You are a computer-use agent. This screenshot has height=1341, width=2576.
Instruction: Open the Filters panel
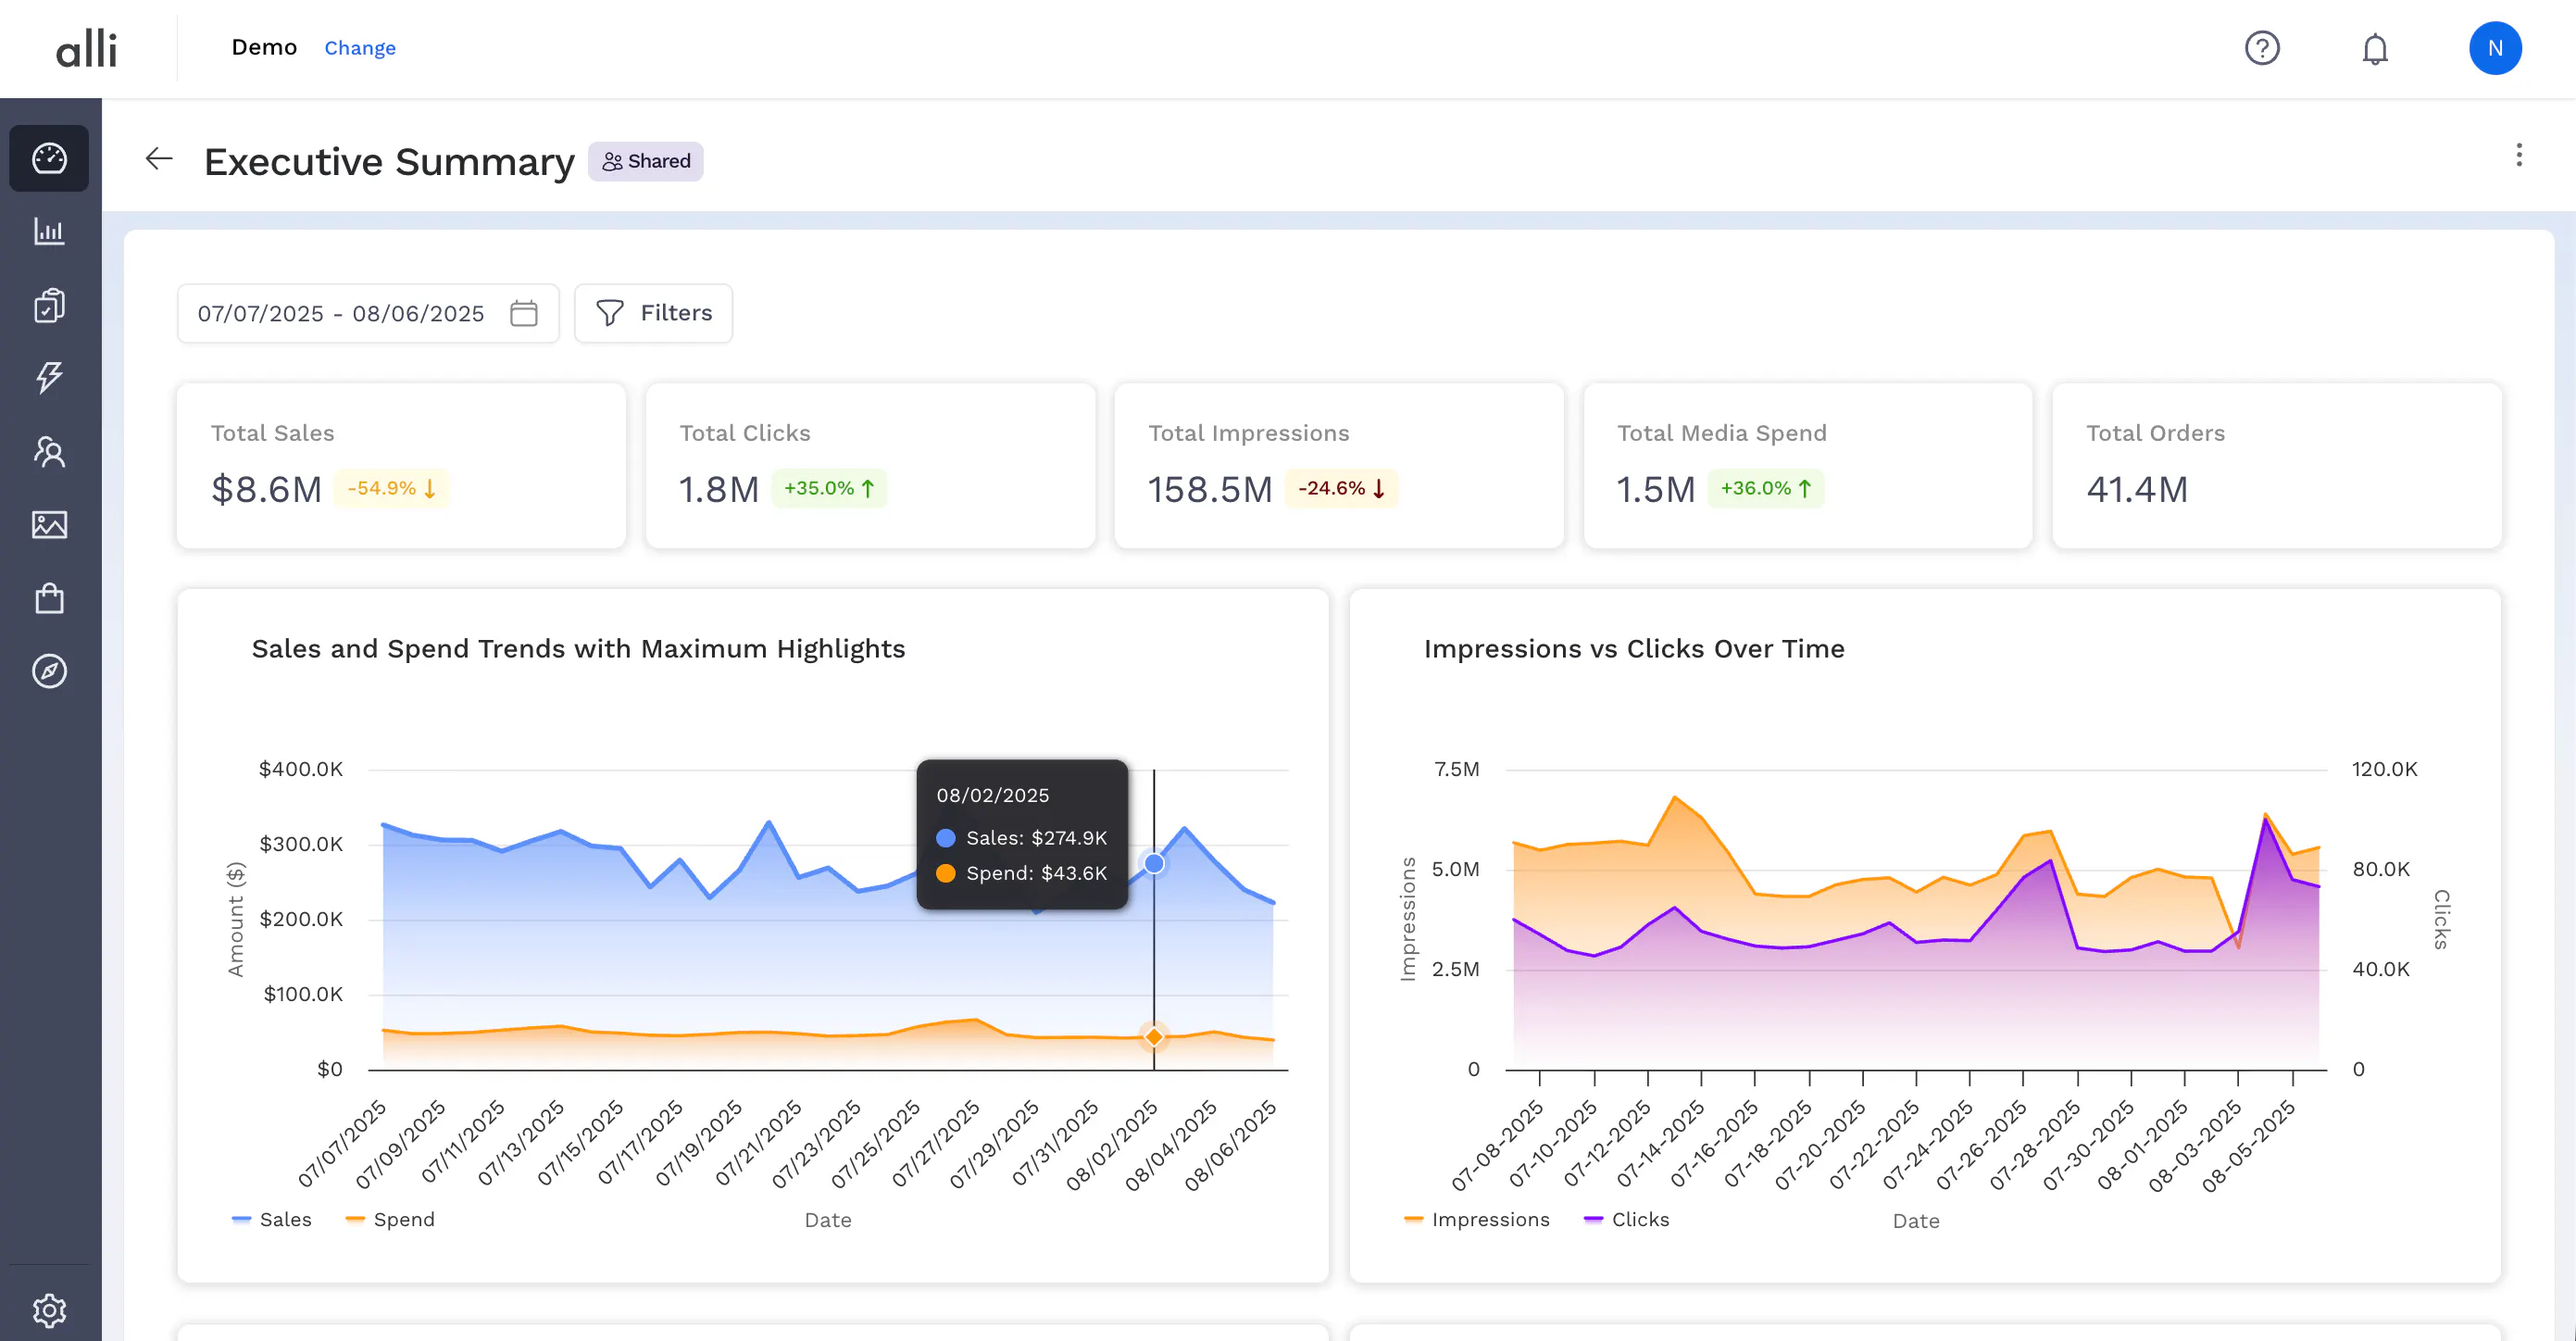(x=653, y=313)
